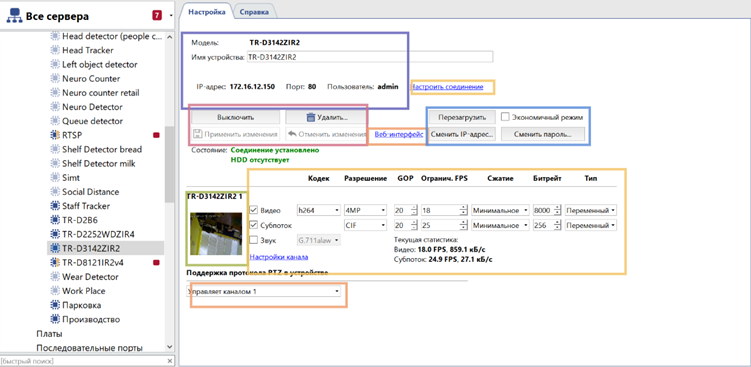Open the 4MP resolution dropdown
751x367 pixels.
pyautogui.click(x=365, y=210)
